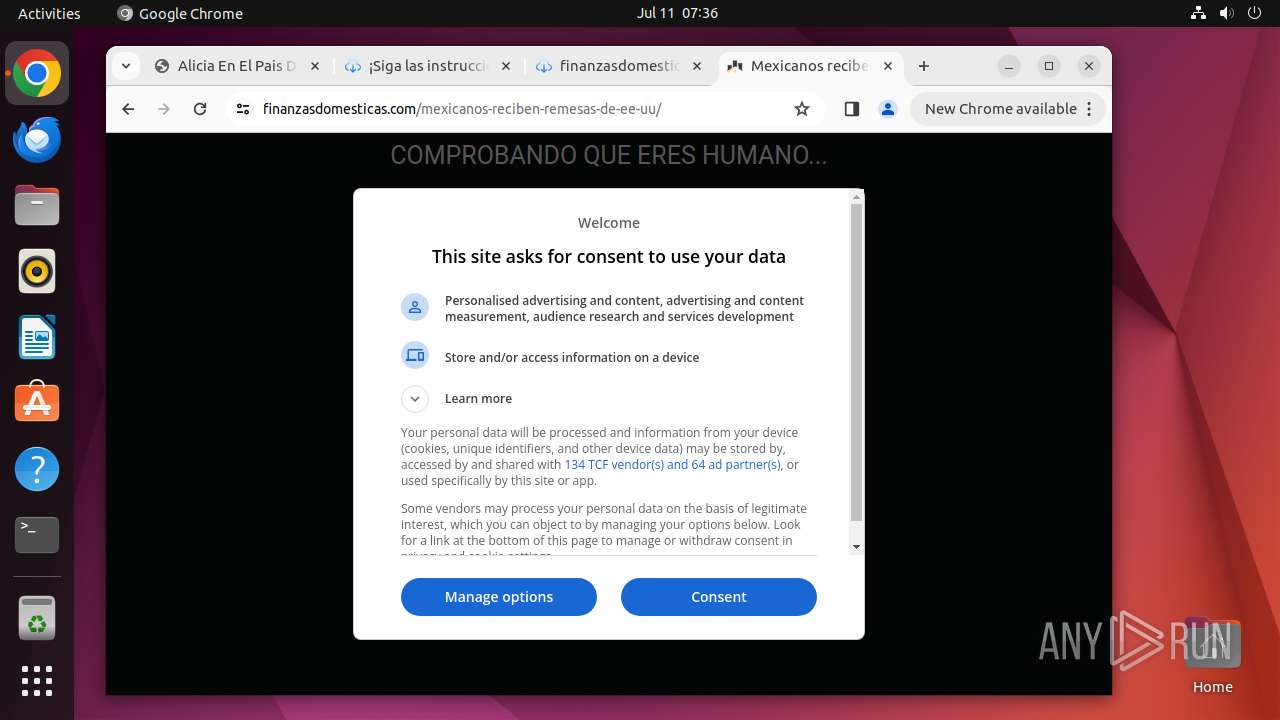Open the clock and calendar menu
1280x720 pixels.
point(677,13)
